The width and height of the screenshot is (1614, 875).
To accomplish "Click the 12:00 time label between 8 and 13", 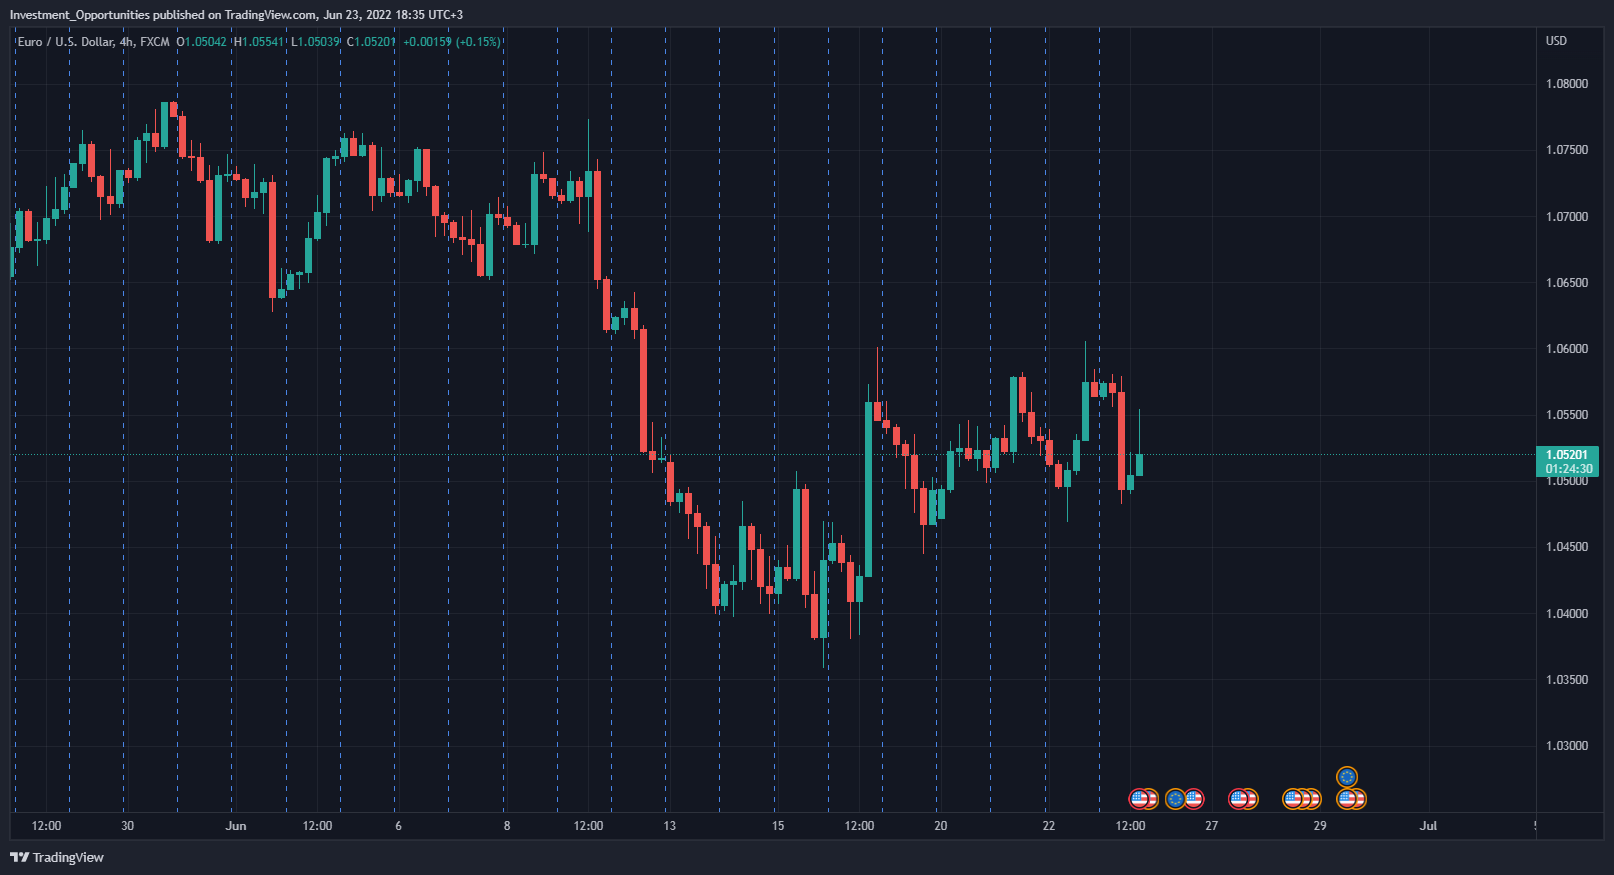I will (588, 826).
